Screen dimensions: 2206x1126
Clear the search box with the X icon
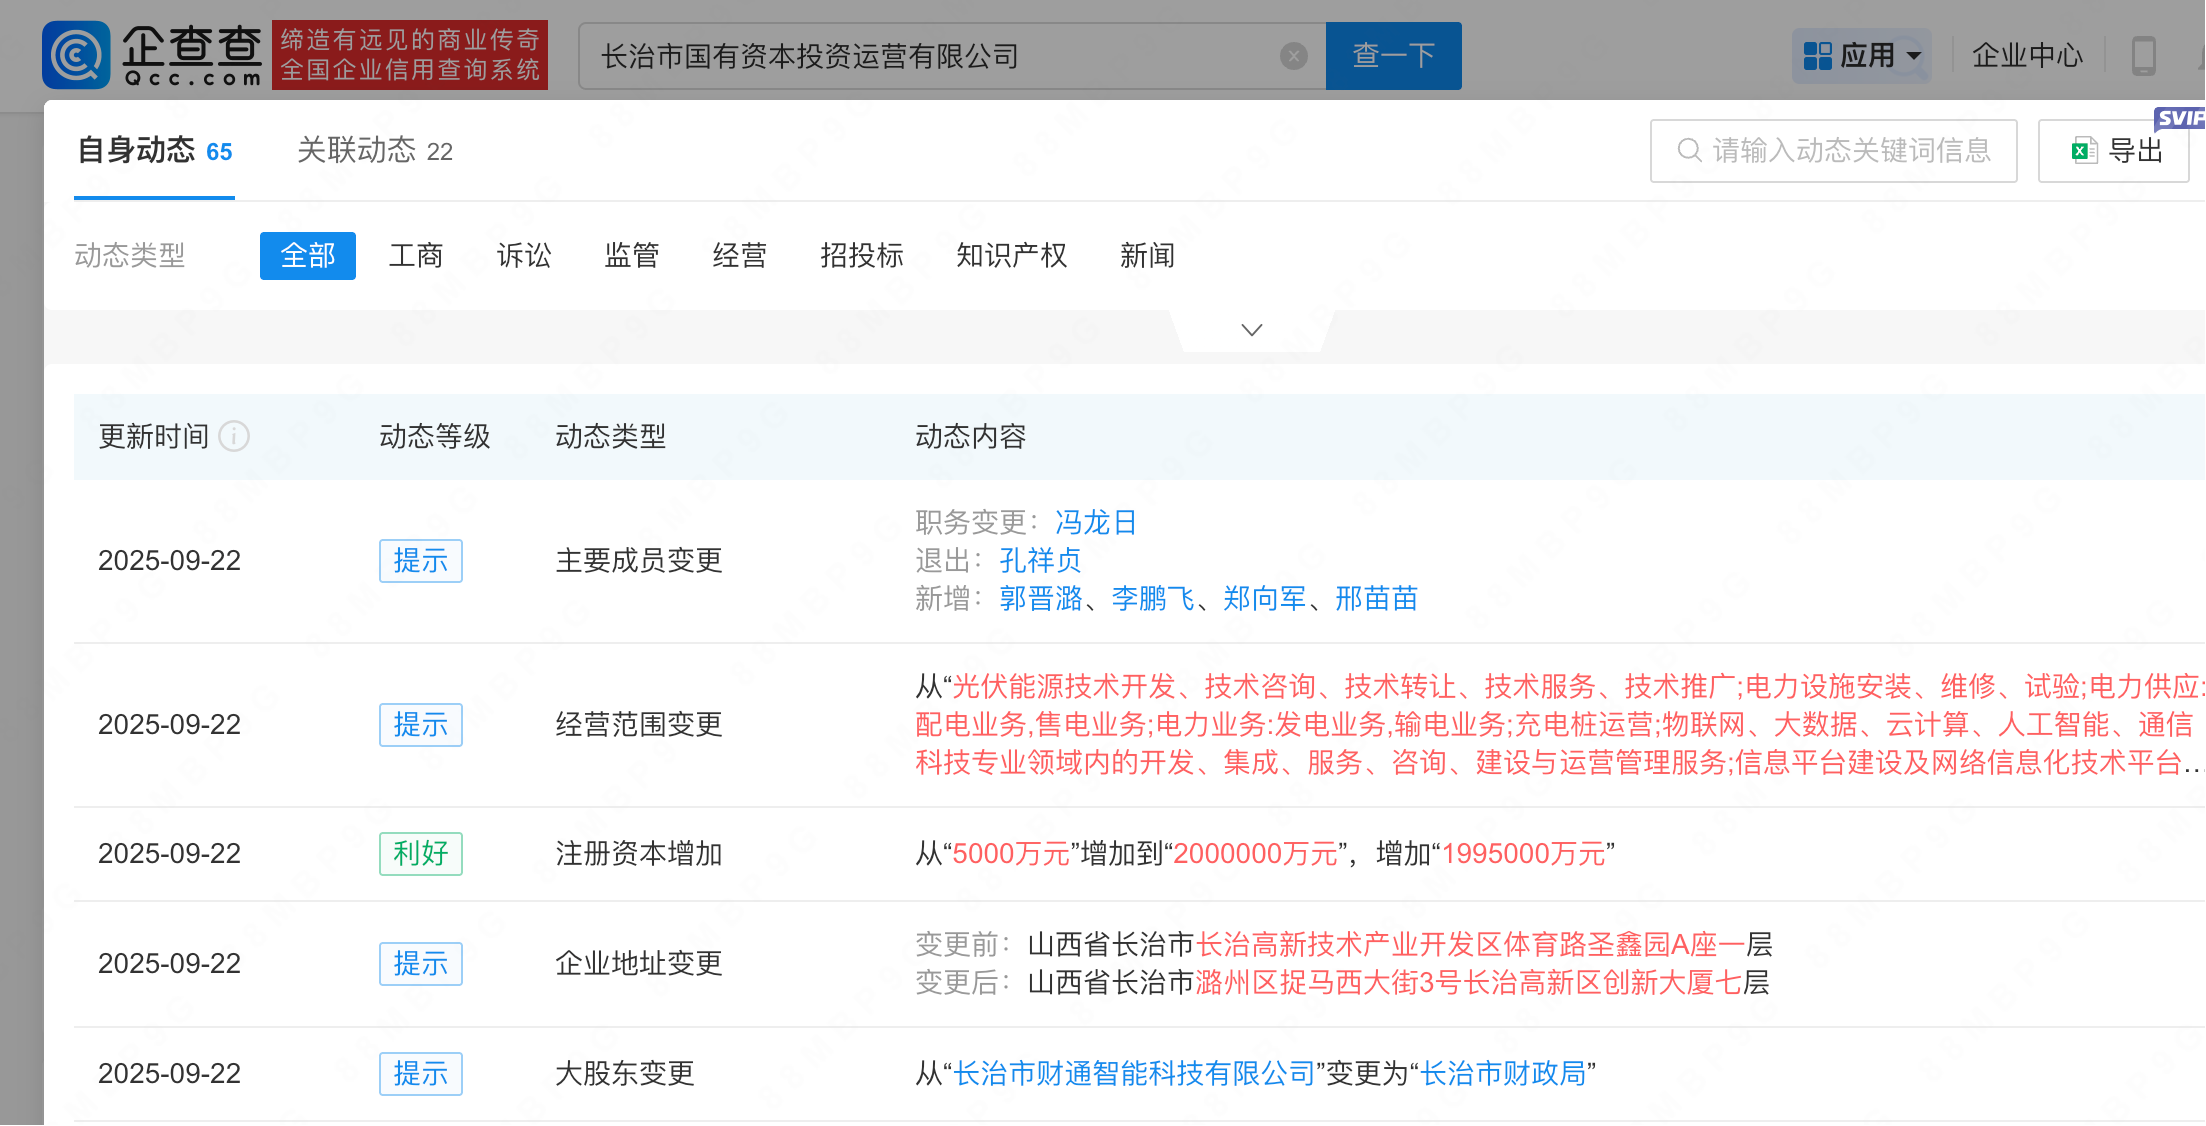coord(1294,56)
